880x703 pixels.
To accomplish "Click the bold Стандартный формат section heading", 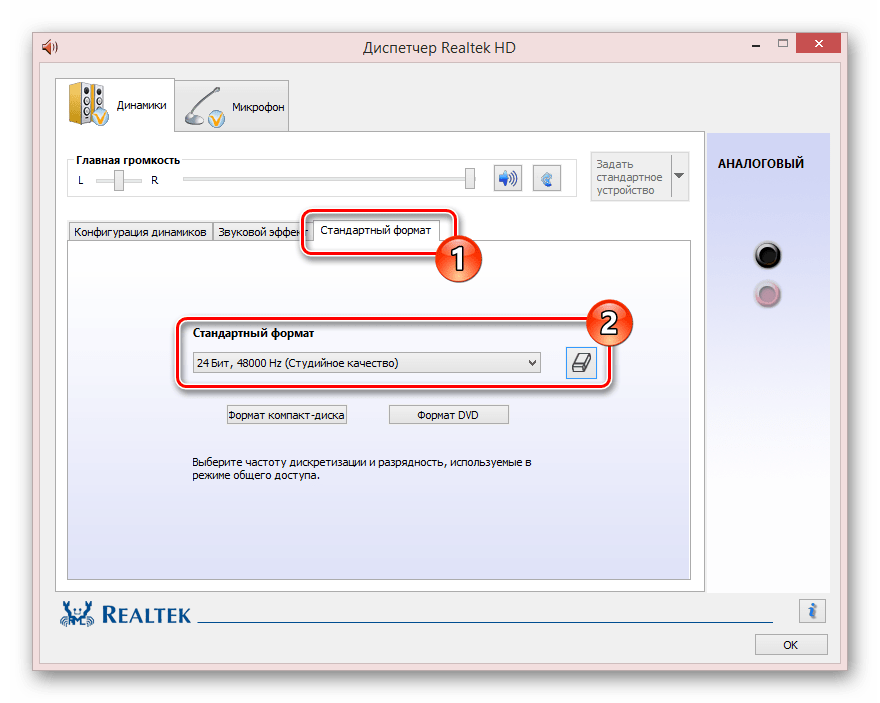I will coord(253,333).
